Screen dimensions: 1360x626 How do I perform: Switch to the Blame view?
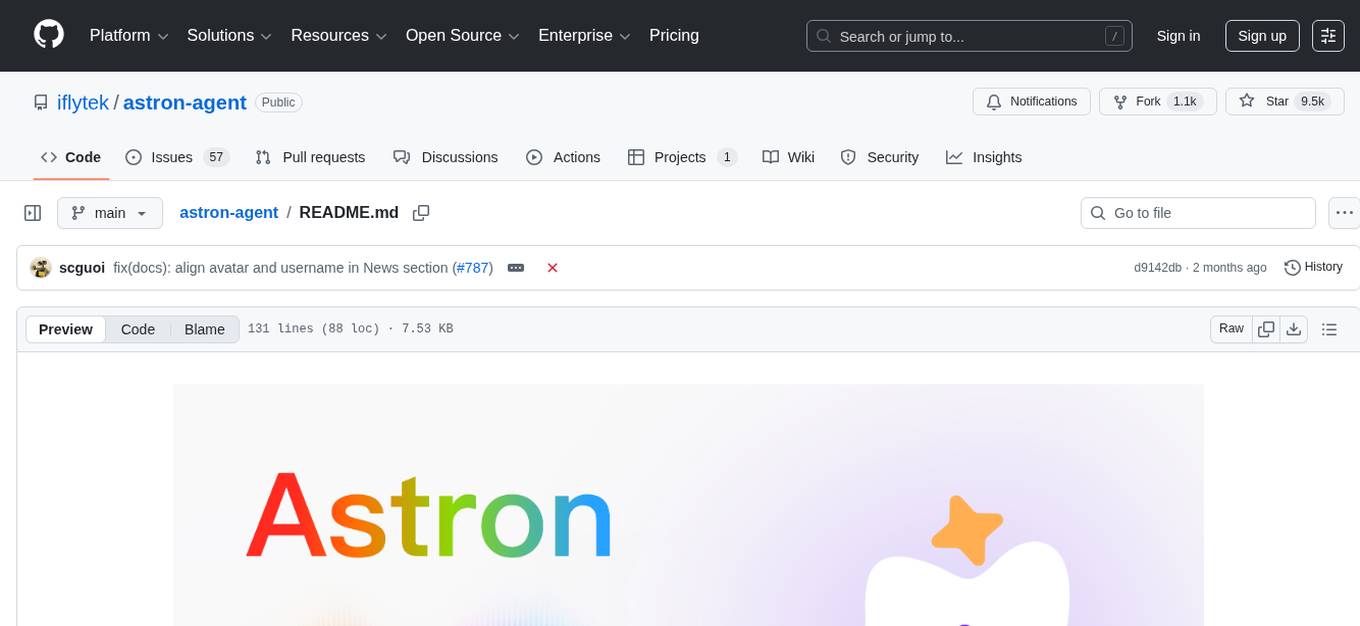(x=204, y=329)
